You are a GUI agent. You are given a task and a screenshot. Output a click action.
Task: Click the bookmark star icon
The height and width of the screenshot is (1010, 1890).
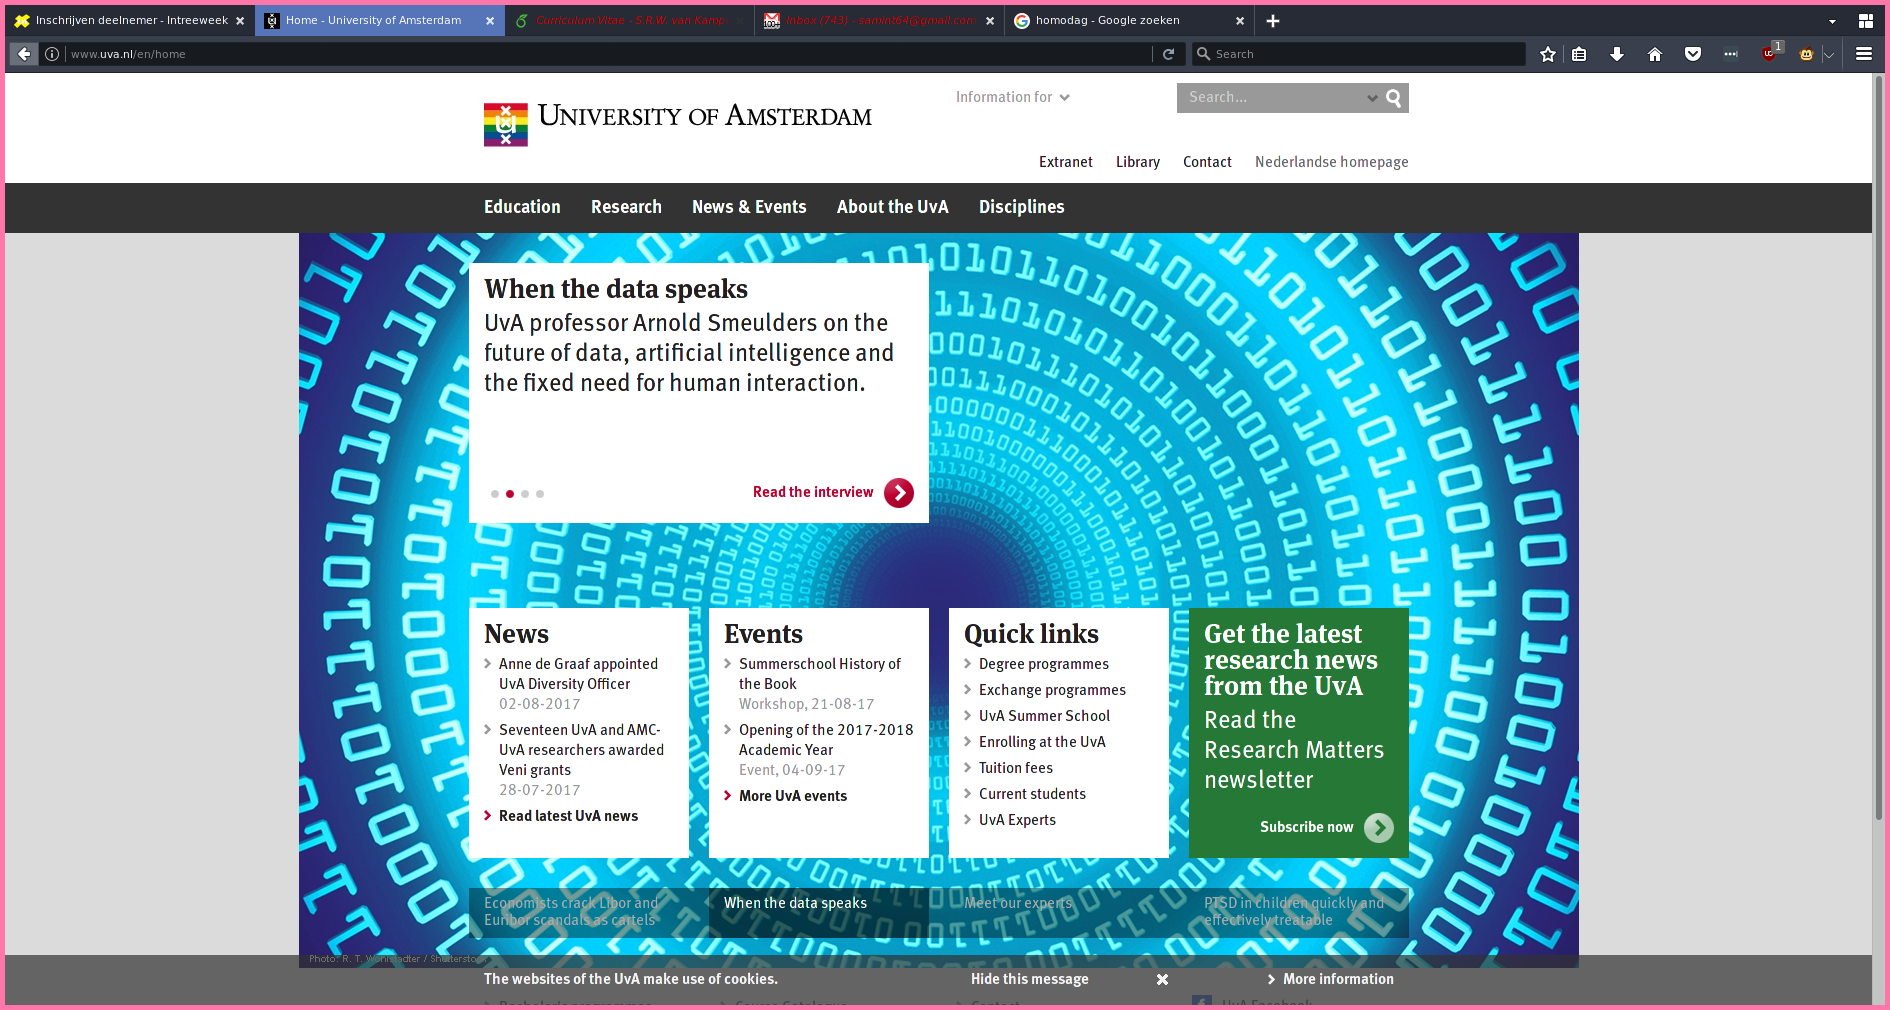(1548, 54)
